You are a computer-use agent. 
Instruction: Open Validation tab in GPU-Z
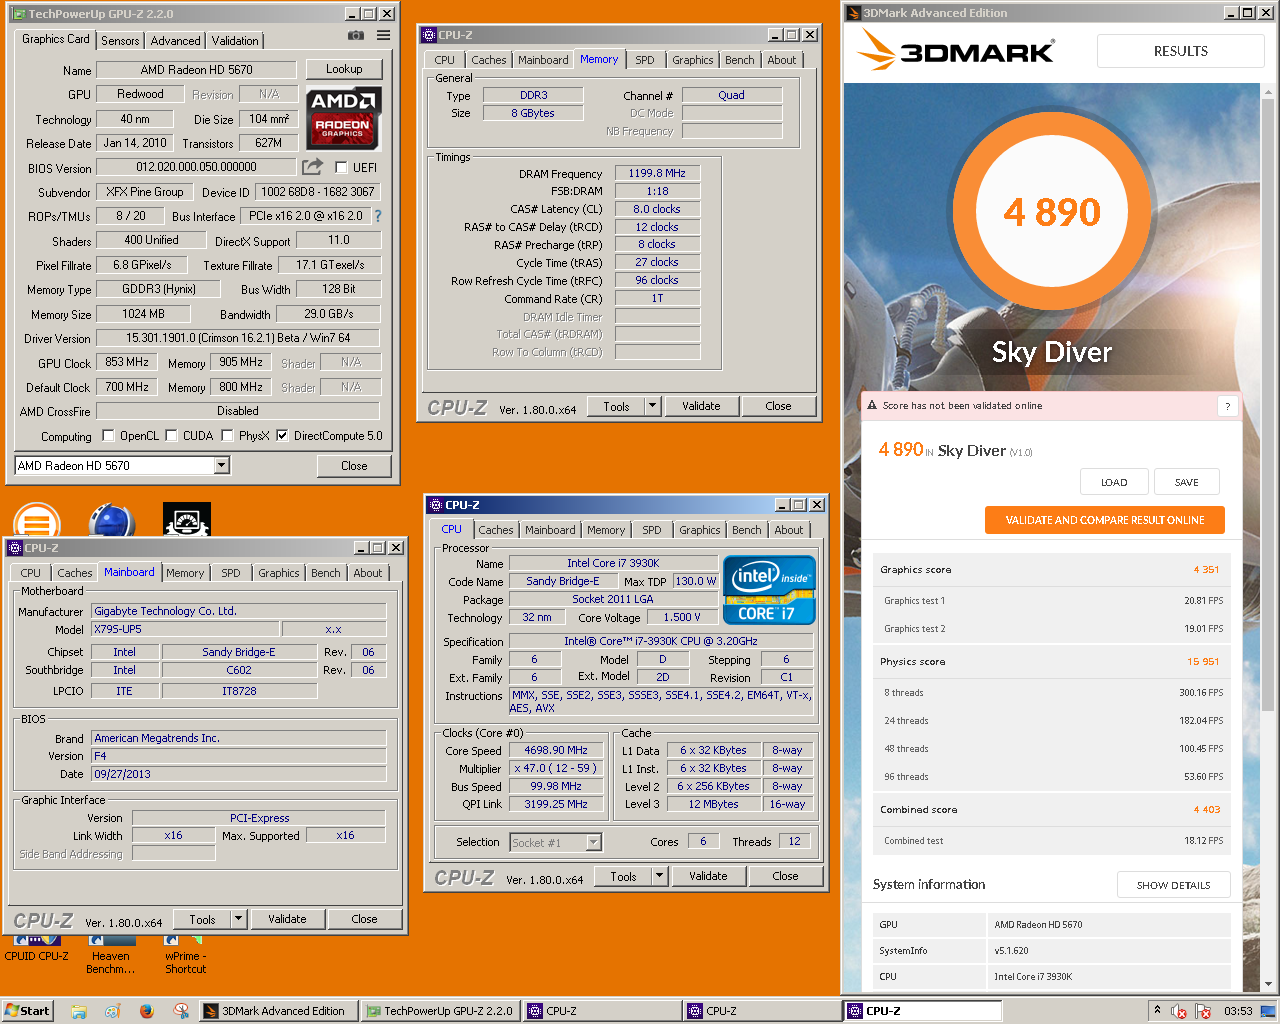point(235,40)
